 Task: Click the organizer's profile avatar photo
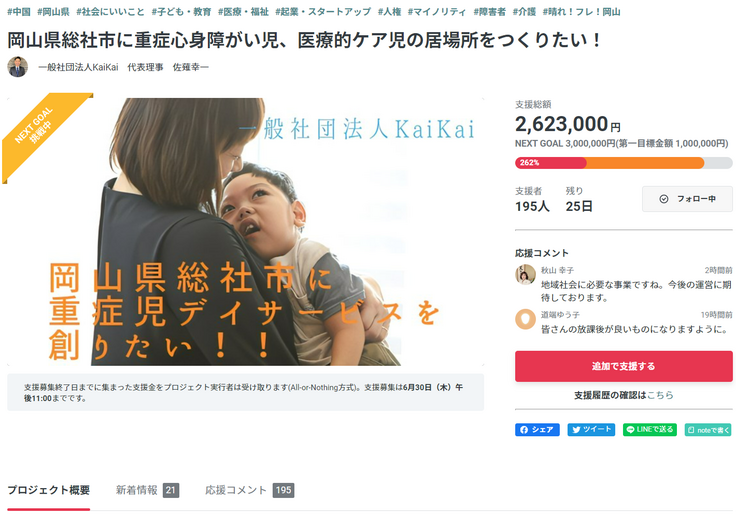pos(17,67)
